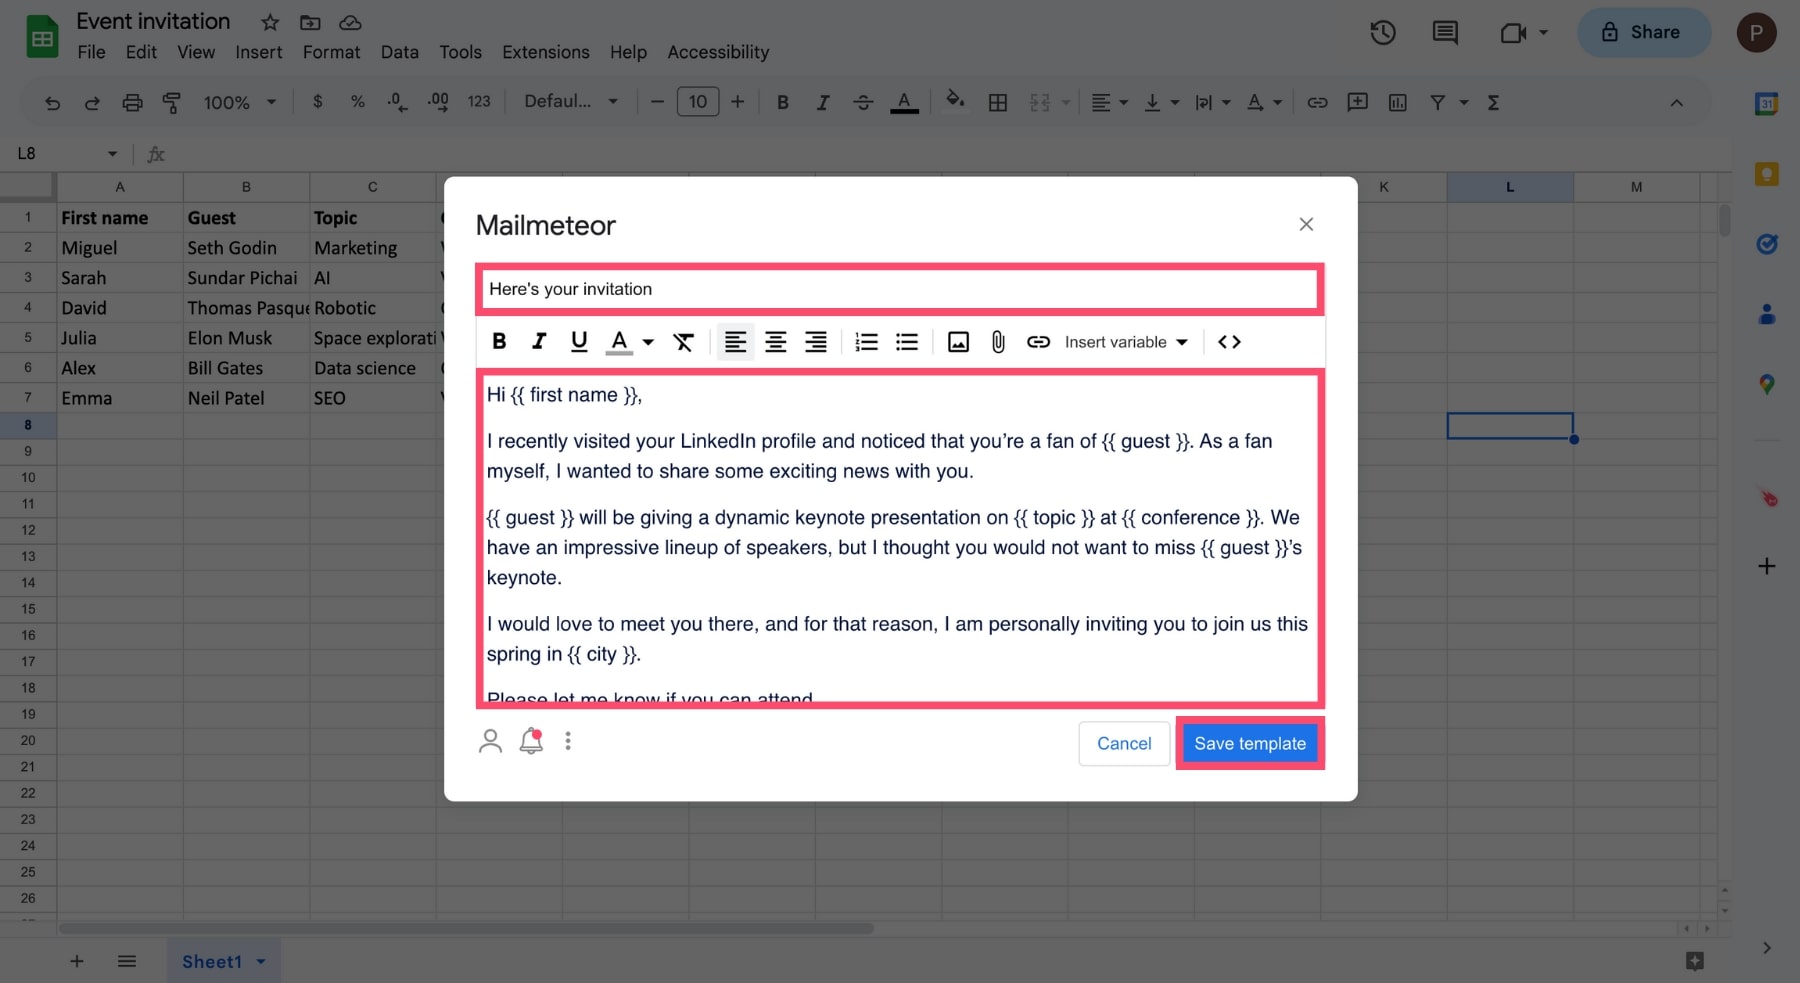Toggle underline in Mailmeteor editor toolbar
The width and height of the screenshot is (1800, 983).
(579, 342)
